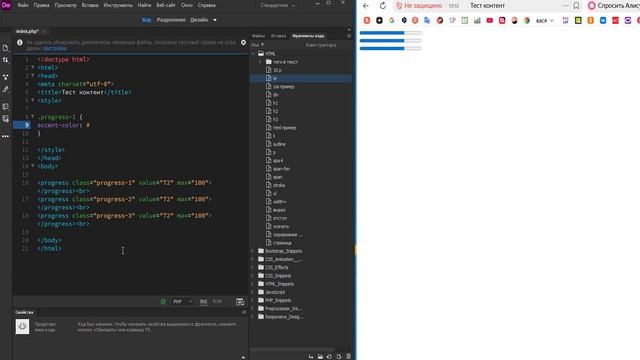Switch to Разделение view
The width and height of the screenshot is (640, 360).
171,20
